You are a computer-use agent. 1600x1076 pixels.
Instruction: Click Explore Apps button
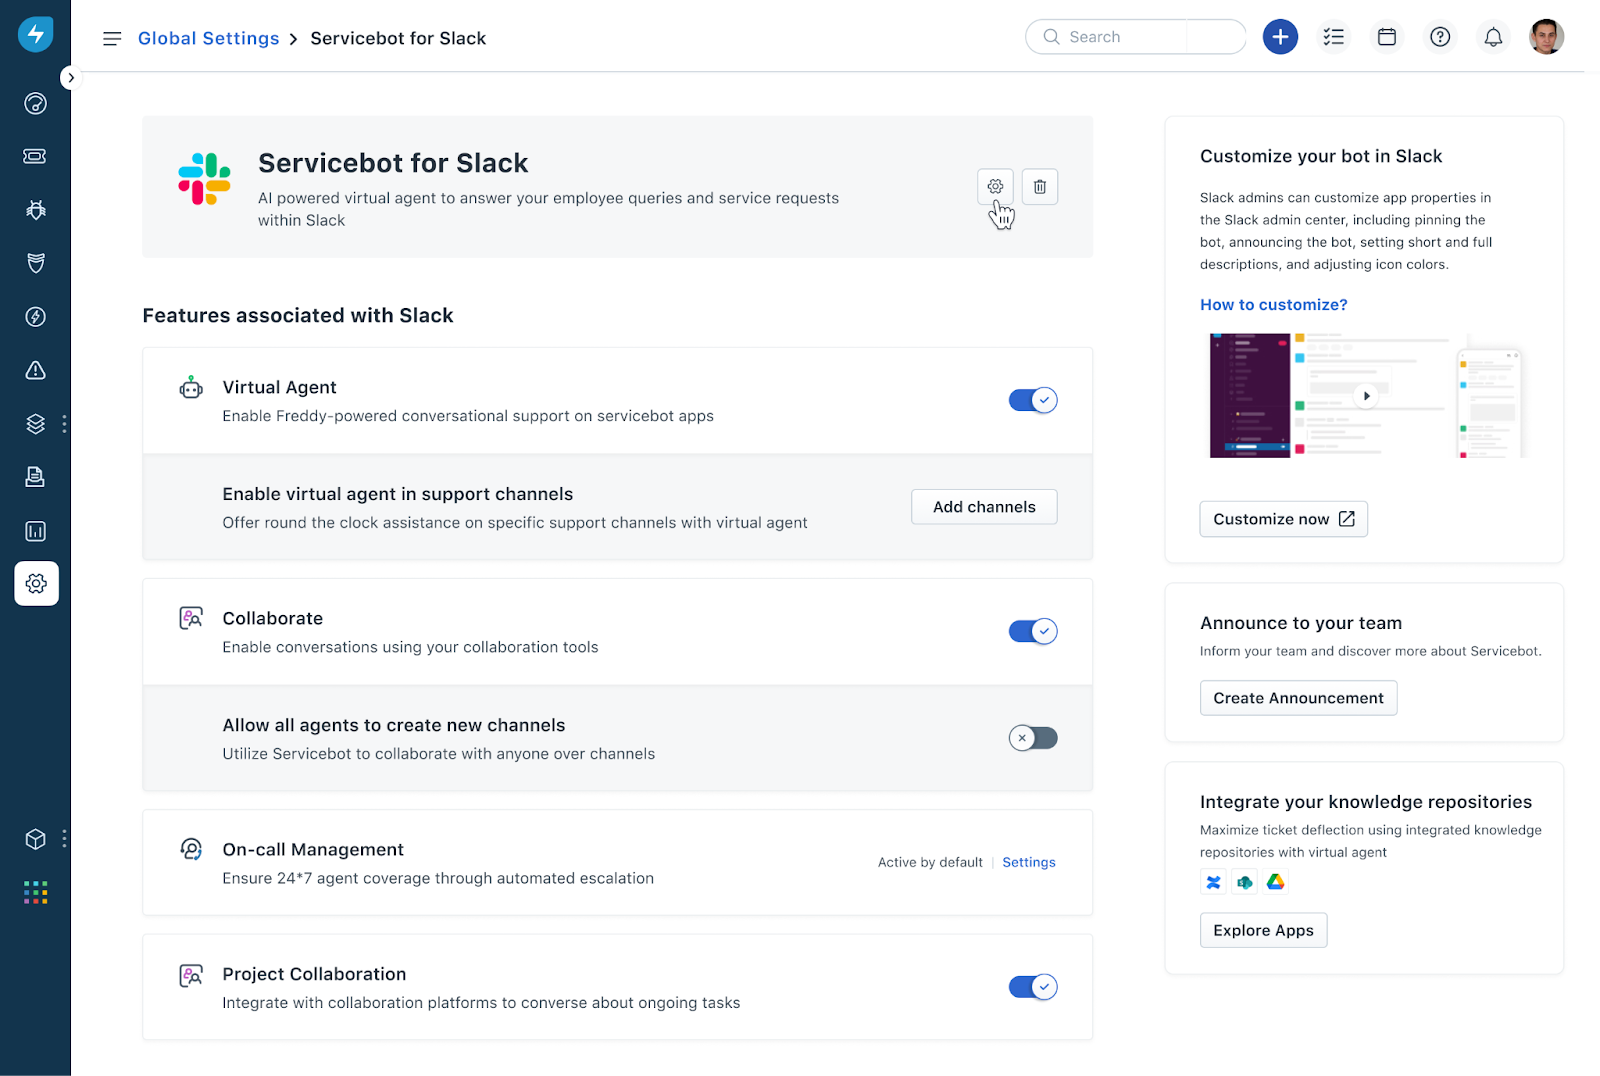1264,930
